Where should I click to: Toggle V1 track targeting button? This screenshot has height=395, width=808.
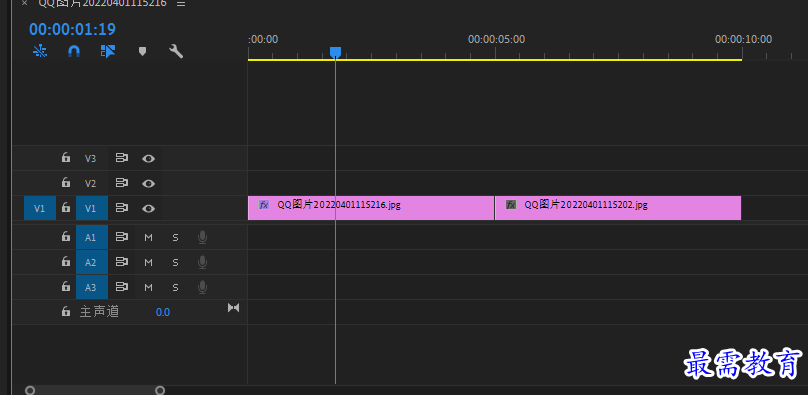pos(92,208)
